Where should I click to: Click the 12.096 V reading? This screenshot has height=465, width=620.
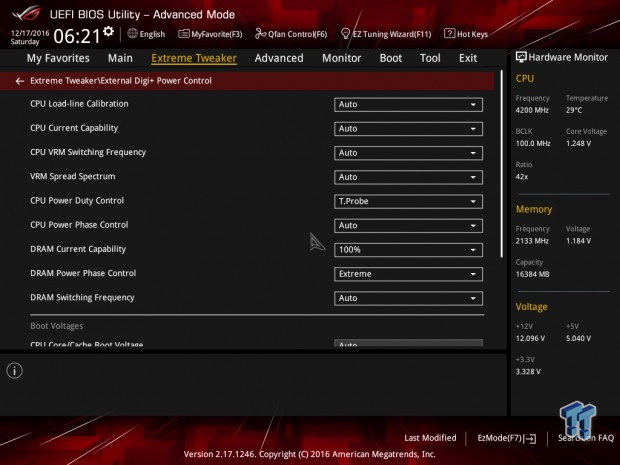click(x=530, y=338)
